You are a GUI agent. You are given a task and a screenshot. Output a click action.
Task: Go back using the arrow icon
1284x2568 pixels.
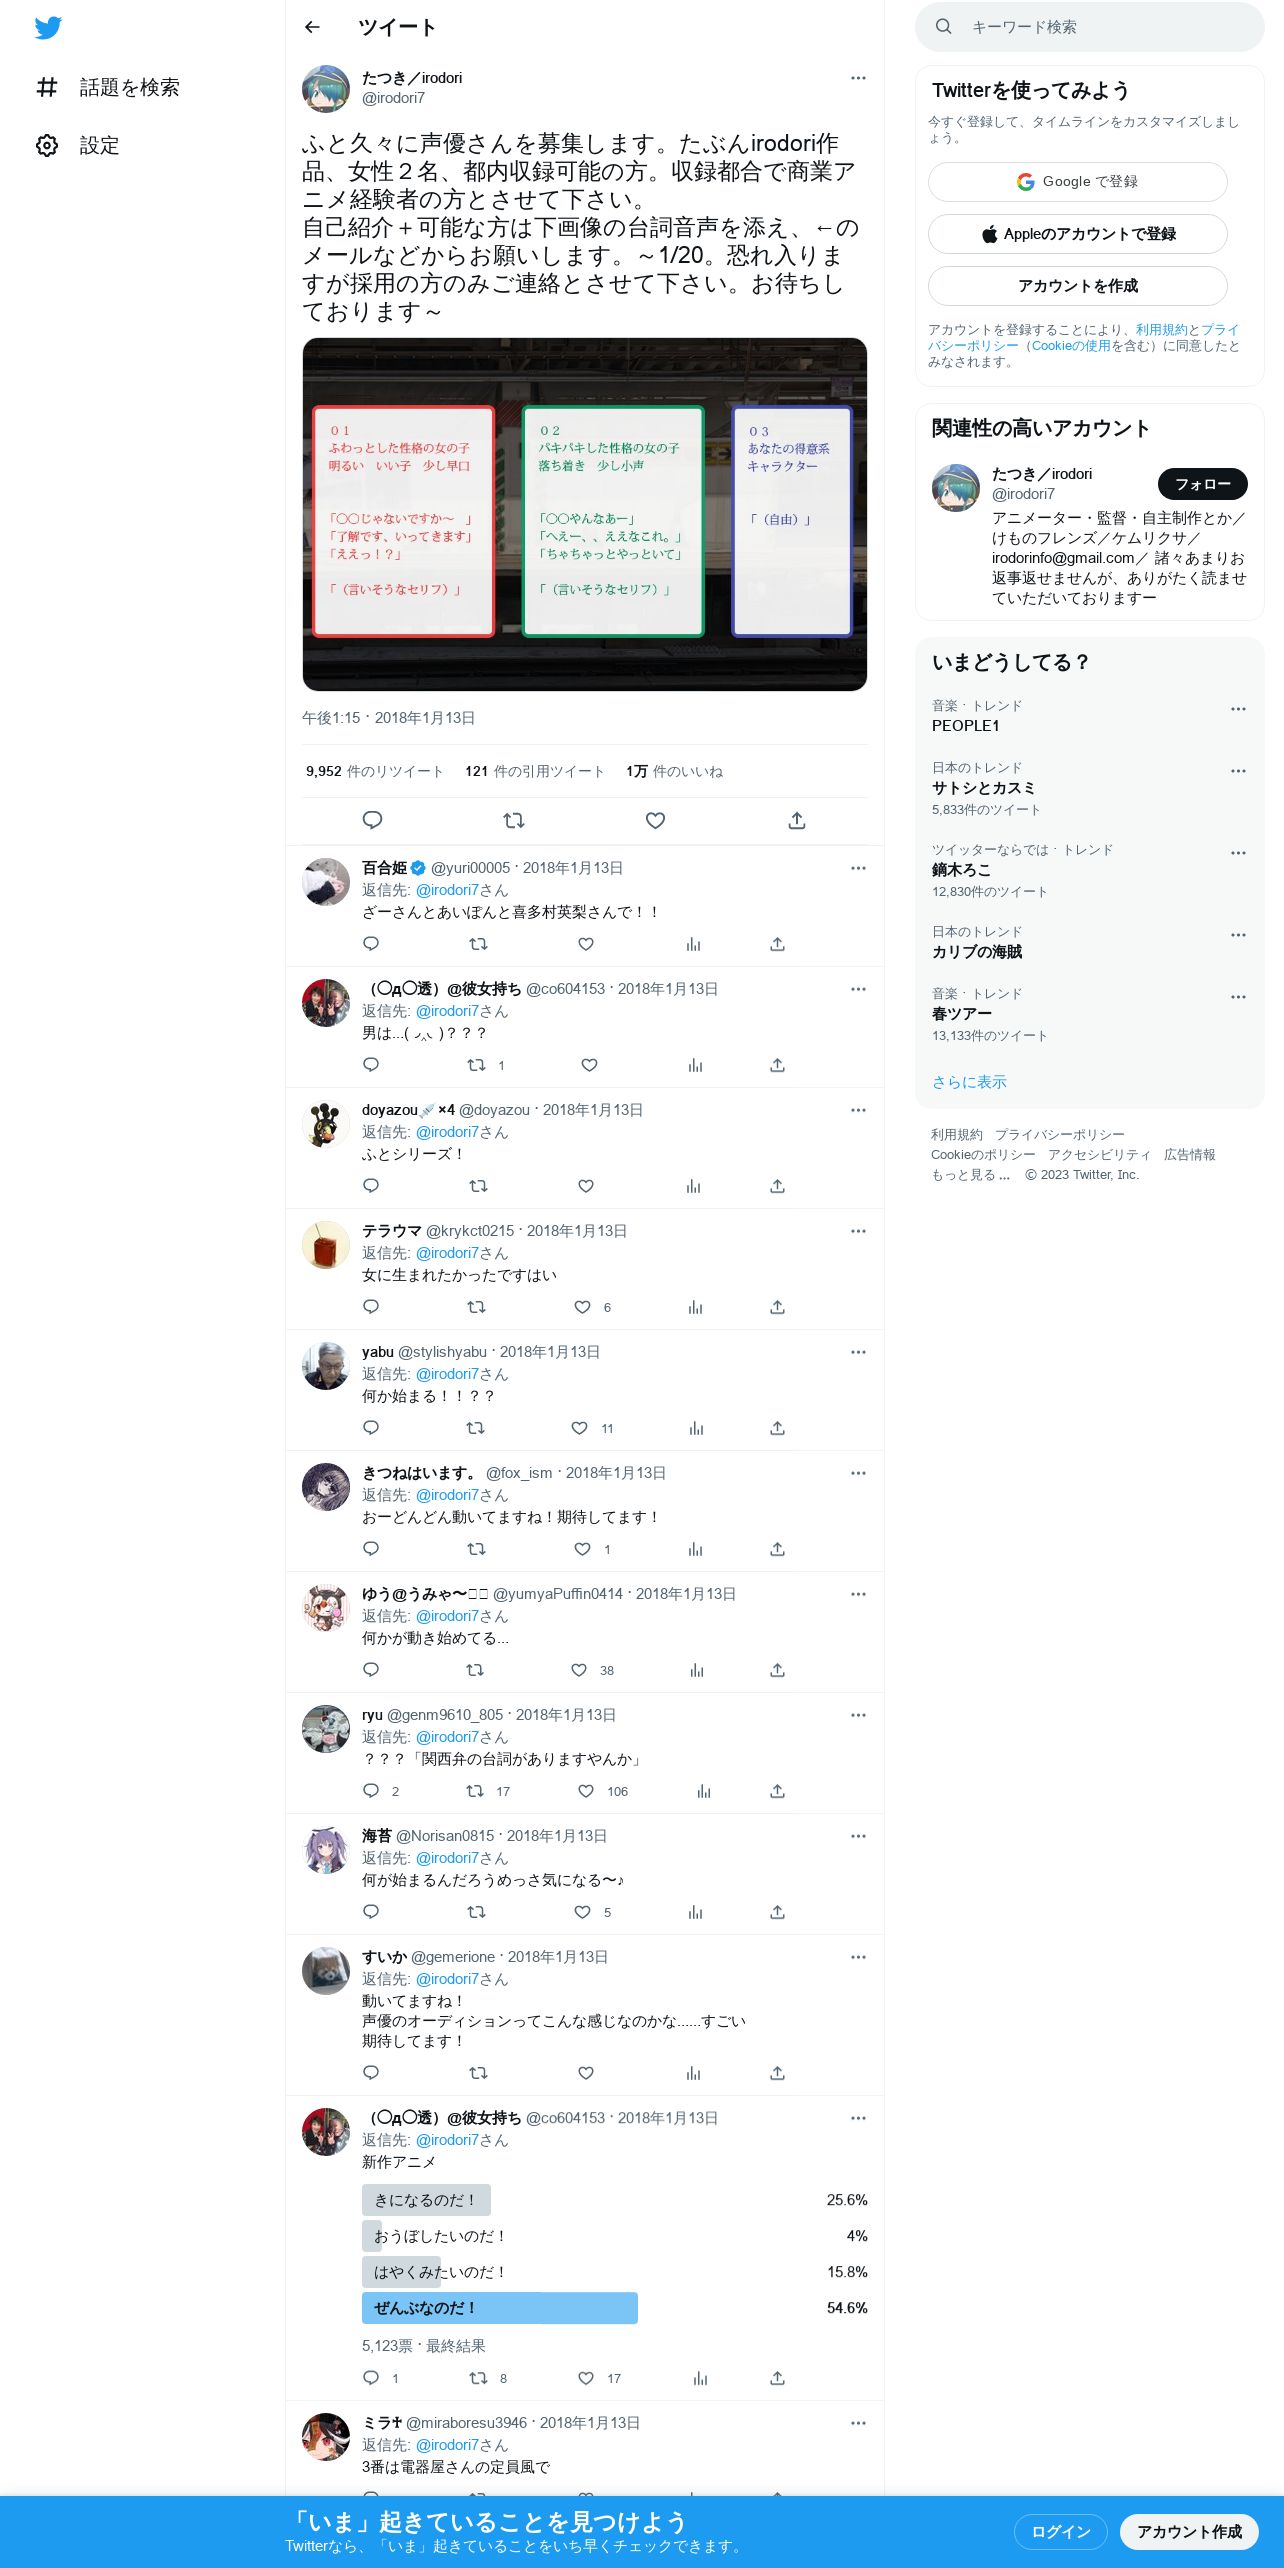coord(312,27)
